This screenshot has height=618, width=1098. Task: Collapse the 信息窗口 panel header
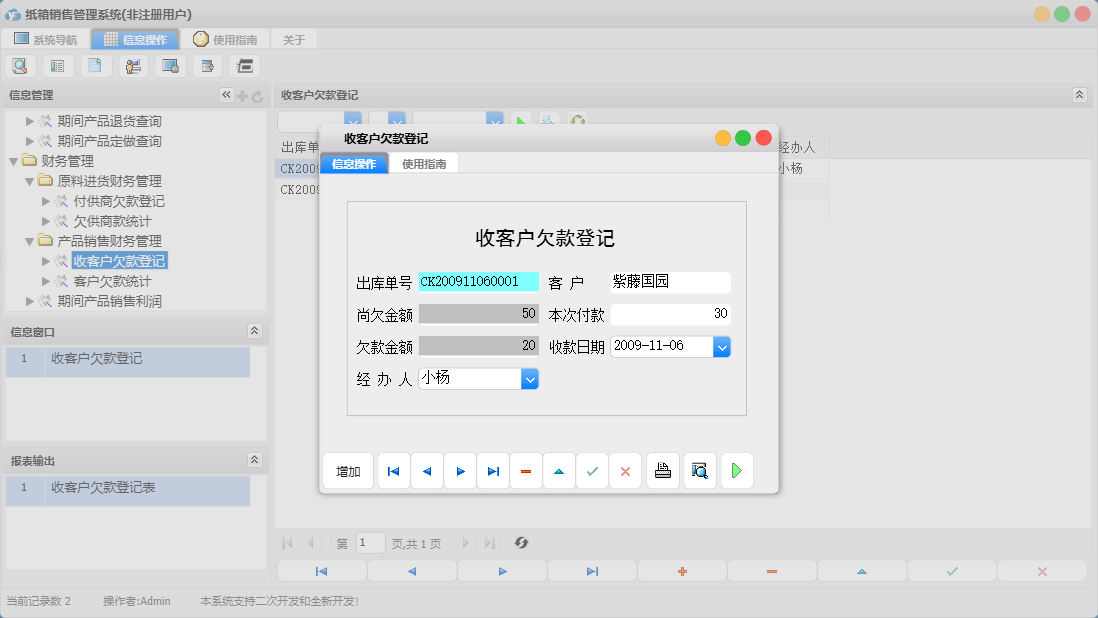[x=256, y=331]
